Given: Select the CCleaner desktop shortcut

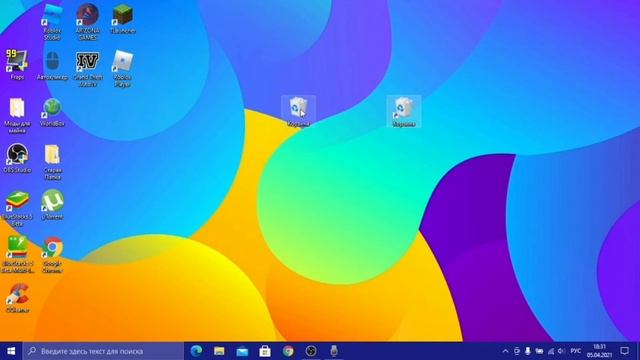Looking at the screenshot, I should pos(17,298).
